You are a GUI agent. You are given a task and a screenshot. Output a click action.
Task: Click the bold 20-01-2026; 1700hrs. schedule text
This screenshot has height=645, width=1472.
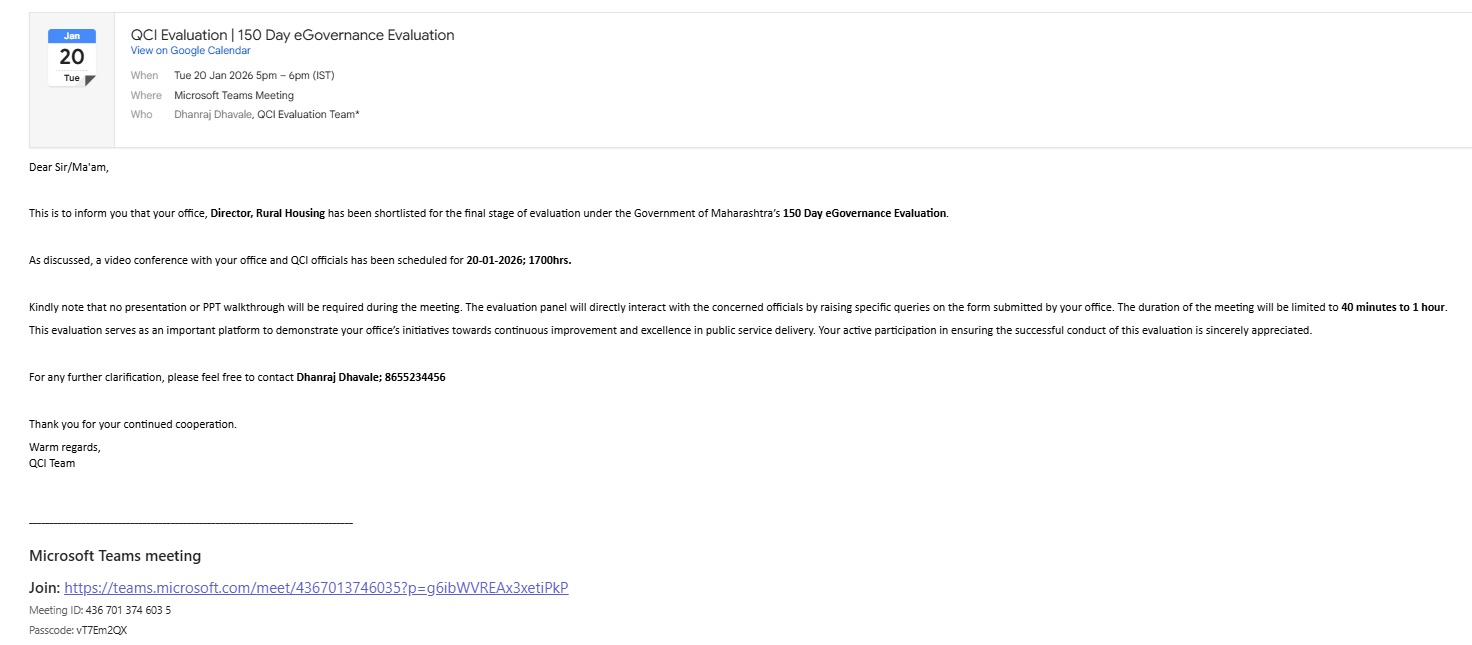pyautogui.click(x=518, y=260)
